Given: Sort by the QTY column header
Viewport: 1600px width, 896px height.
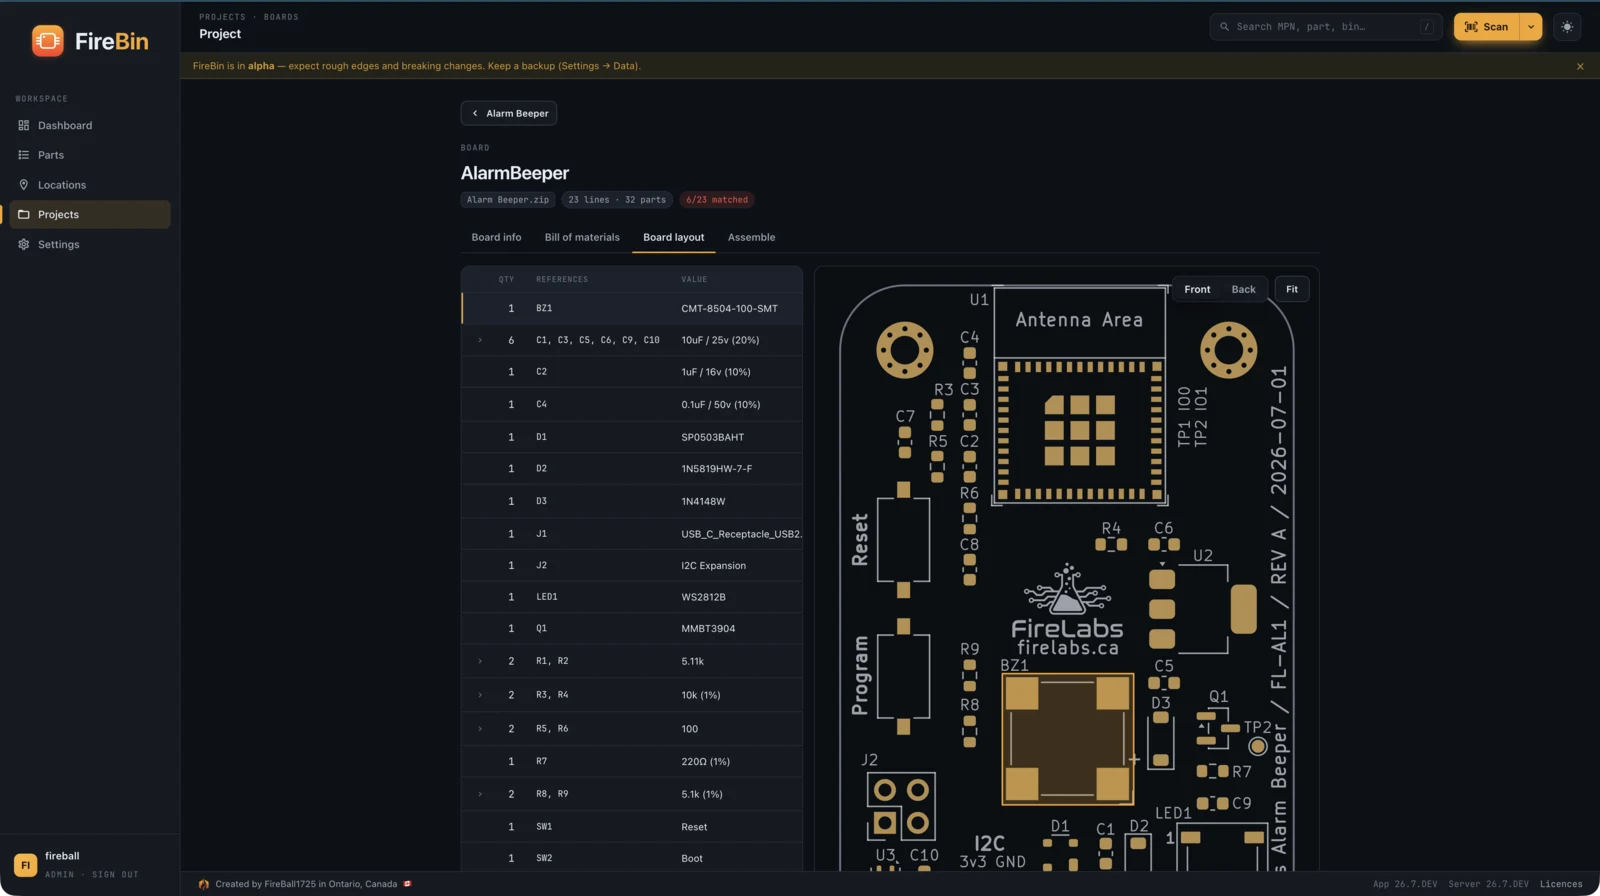Looking at the screenshot, I should click(x=507, y=280).
